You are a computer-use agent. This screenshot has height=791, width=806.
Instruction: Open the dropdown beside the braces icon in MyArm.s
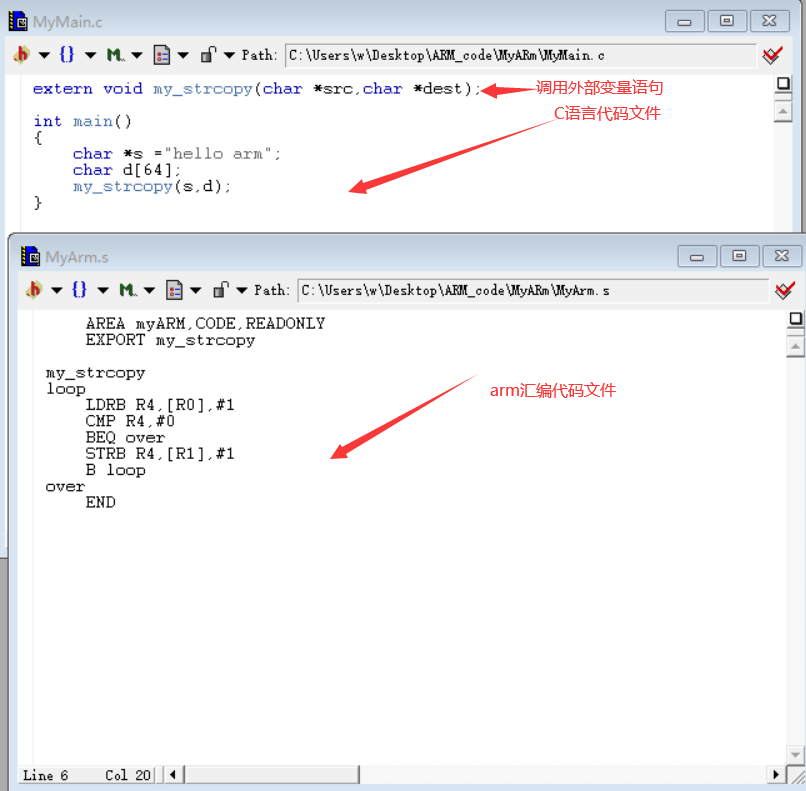[x=101, y=290]
